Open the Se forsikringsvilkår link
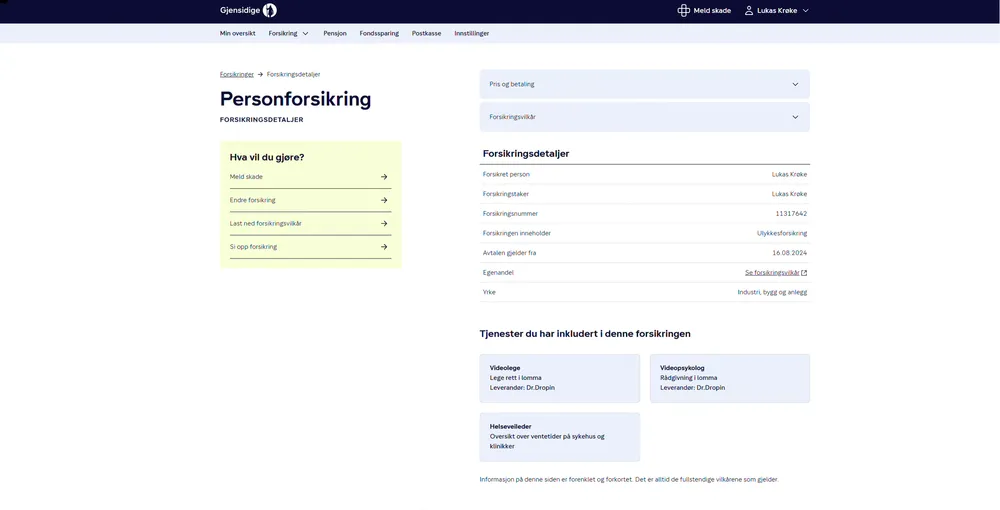This screenshot has height=510, width=1000. (771, 273)
